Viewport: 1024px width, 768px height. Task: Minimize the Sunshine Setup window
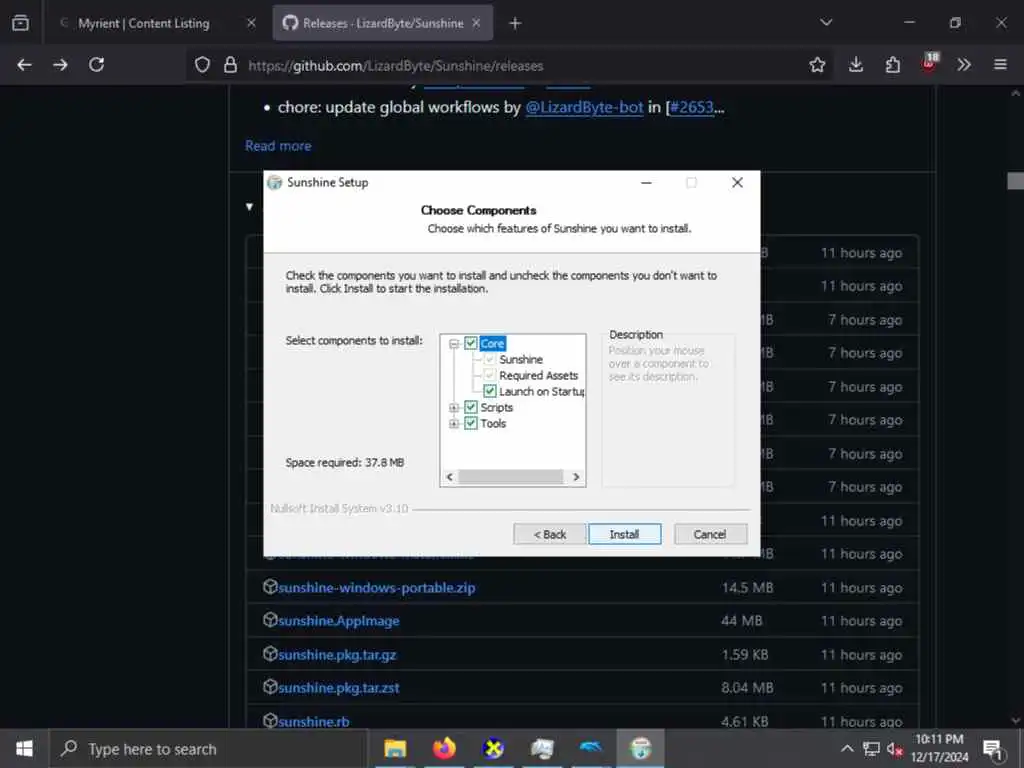647,183
